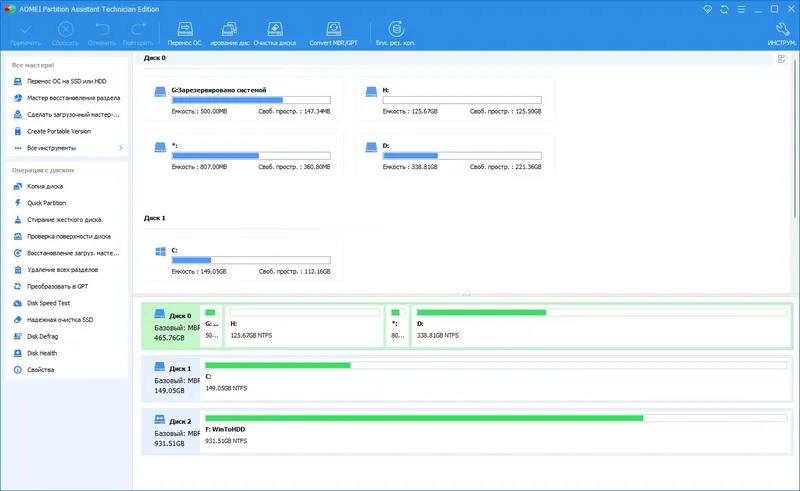Select F: WinToHDD 931.51GB block
This screenshot has height=491, width=800.
tap(496, 431)
